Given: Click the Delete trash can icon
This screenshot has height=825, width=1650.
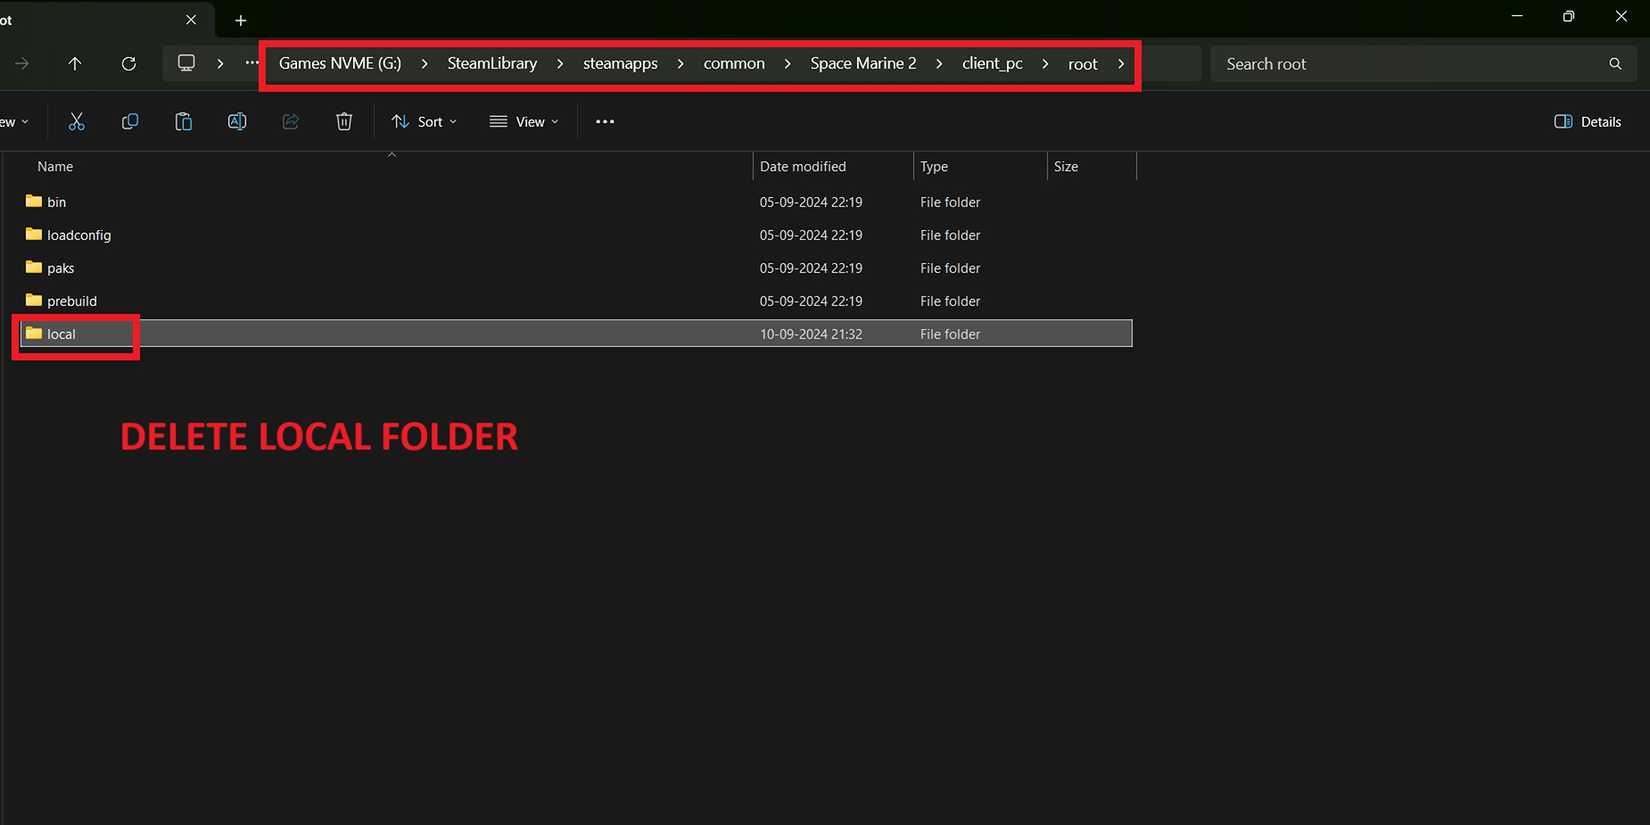Looking at the screenshot, I should coord(344,121).
